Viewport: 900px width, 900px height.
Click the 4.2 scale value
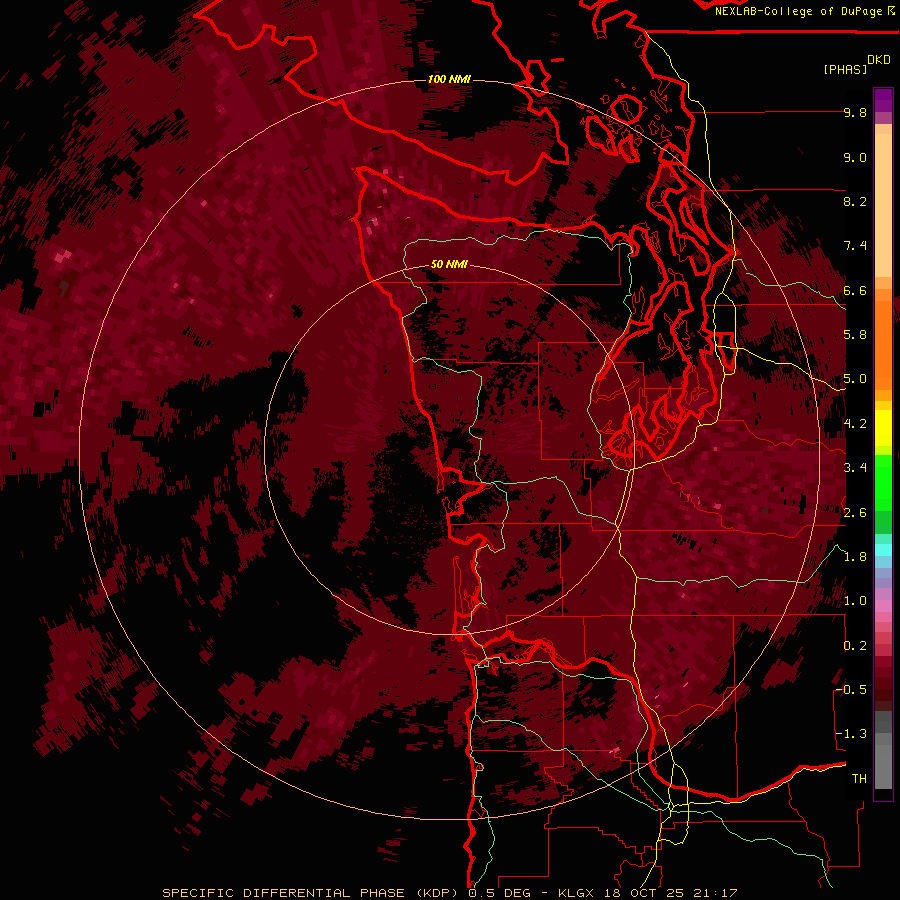855,424
